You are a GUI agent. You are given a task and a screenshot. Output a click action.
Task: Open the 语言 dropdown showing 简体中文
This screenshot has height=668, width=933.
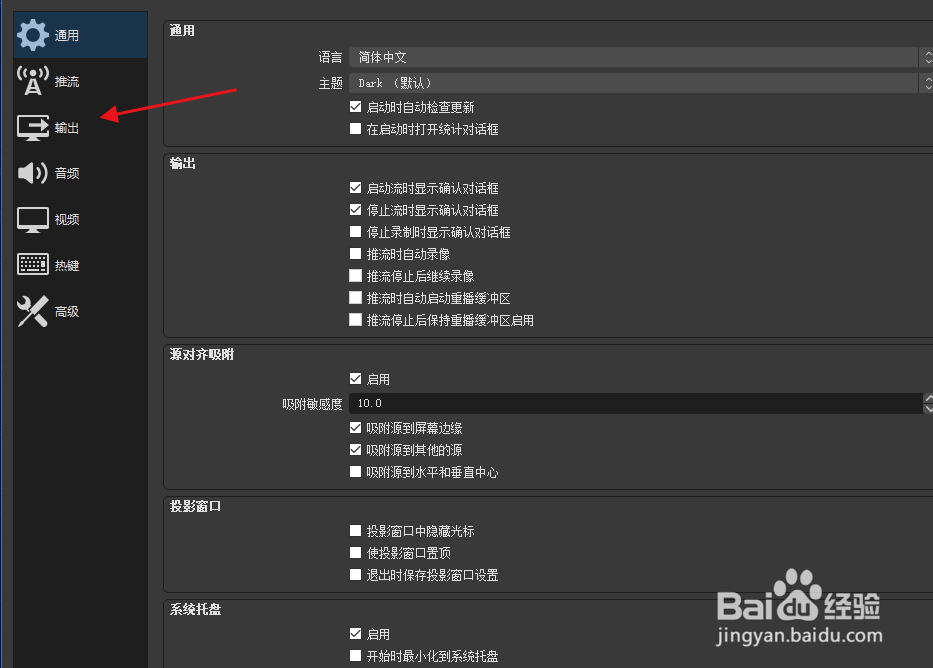[x=640, y=57]
